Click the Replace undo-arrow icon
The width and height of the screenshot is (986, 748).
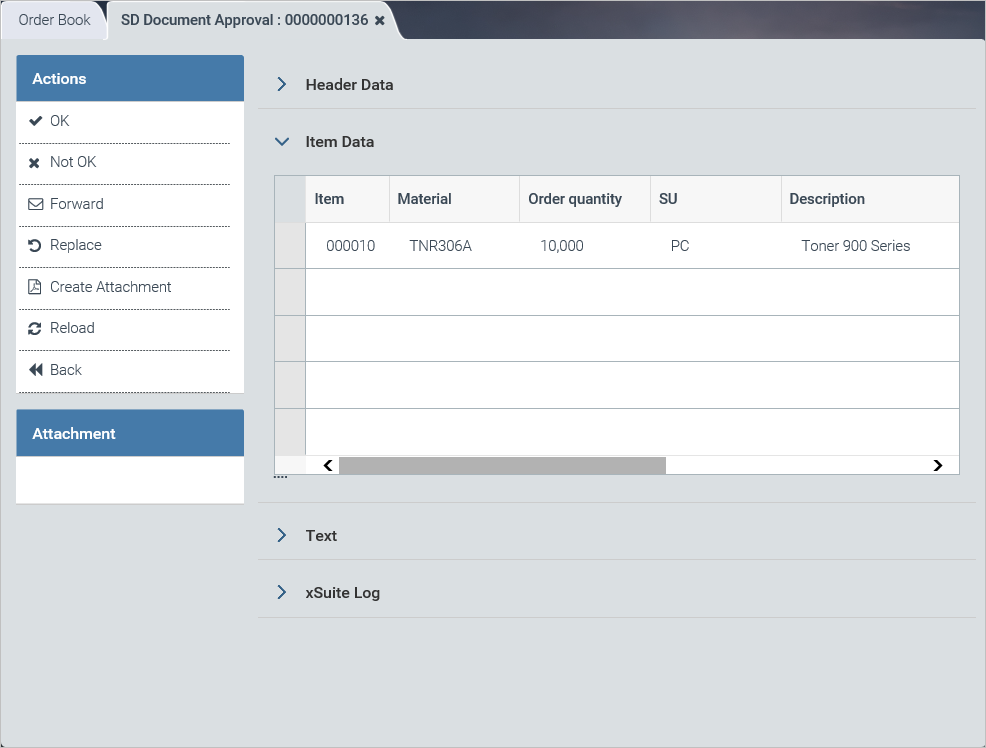pyautogui.click(x=35, y=246)
